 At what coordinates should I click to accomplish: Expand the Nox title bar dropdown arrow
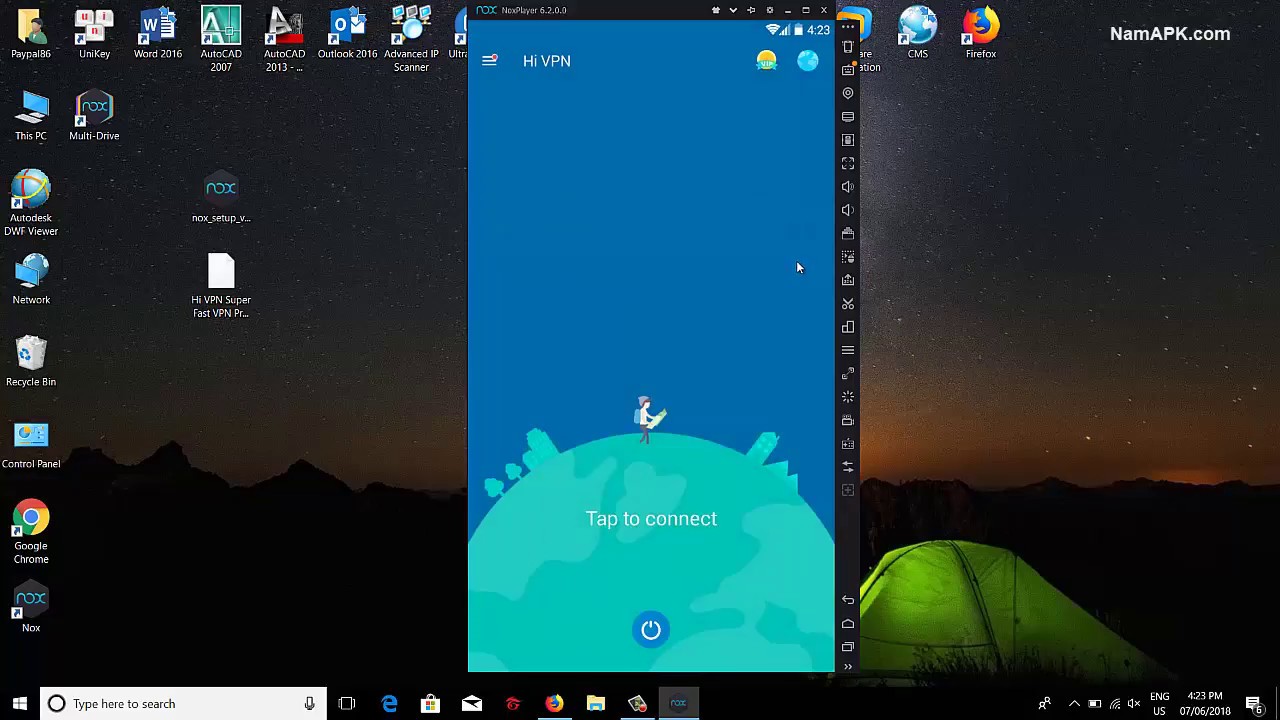pos(733,10)
